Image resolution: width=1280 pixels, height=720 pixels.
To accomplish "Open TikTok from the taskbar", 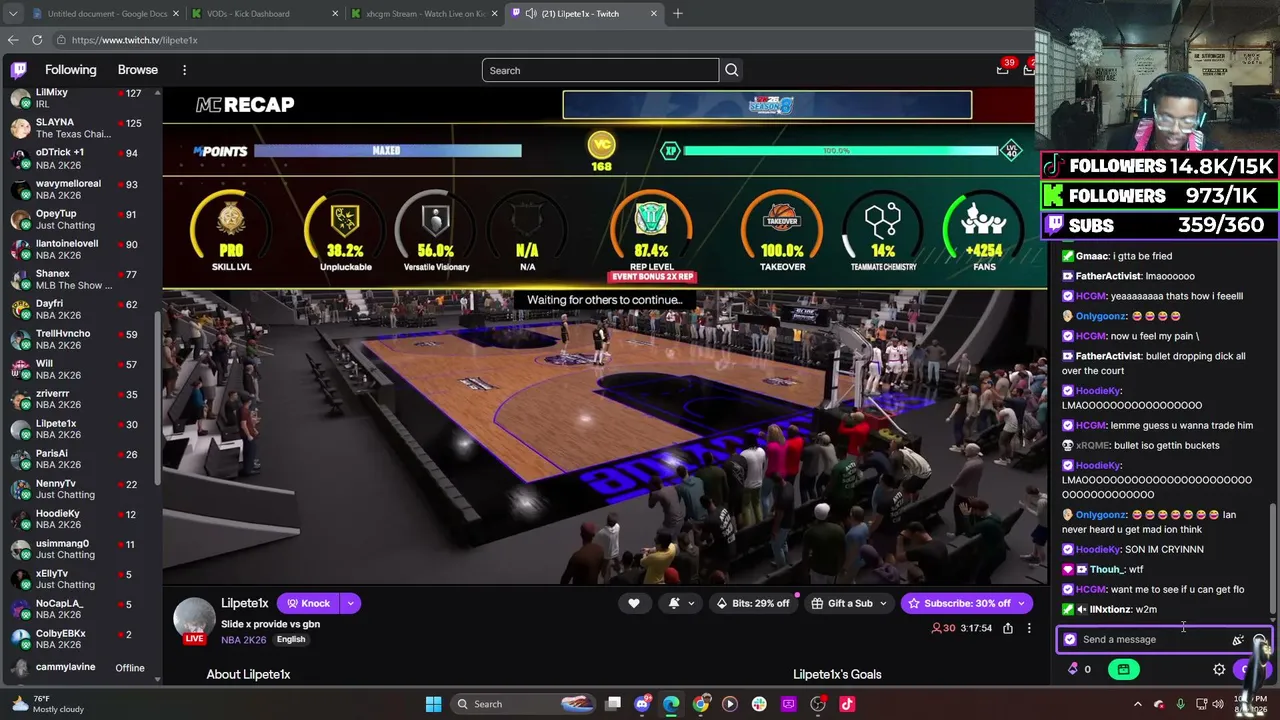I will pos(847,704).
